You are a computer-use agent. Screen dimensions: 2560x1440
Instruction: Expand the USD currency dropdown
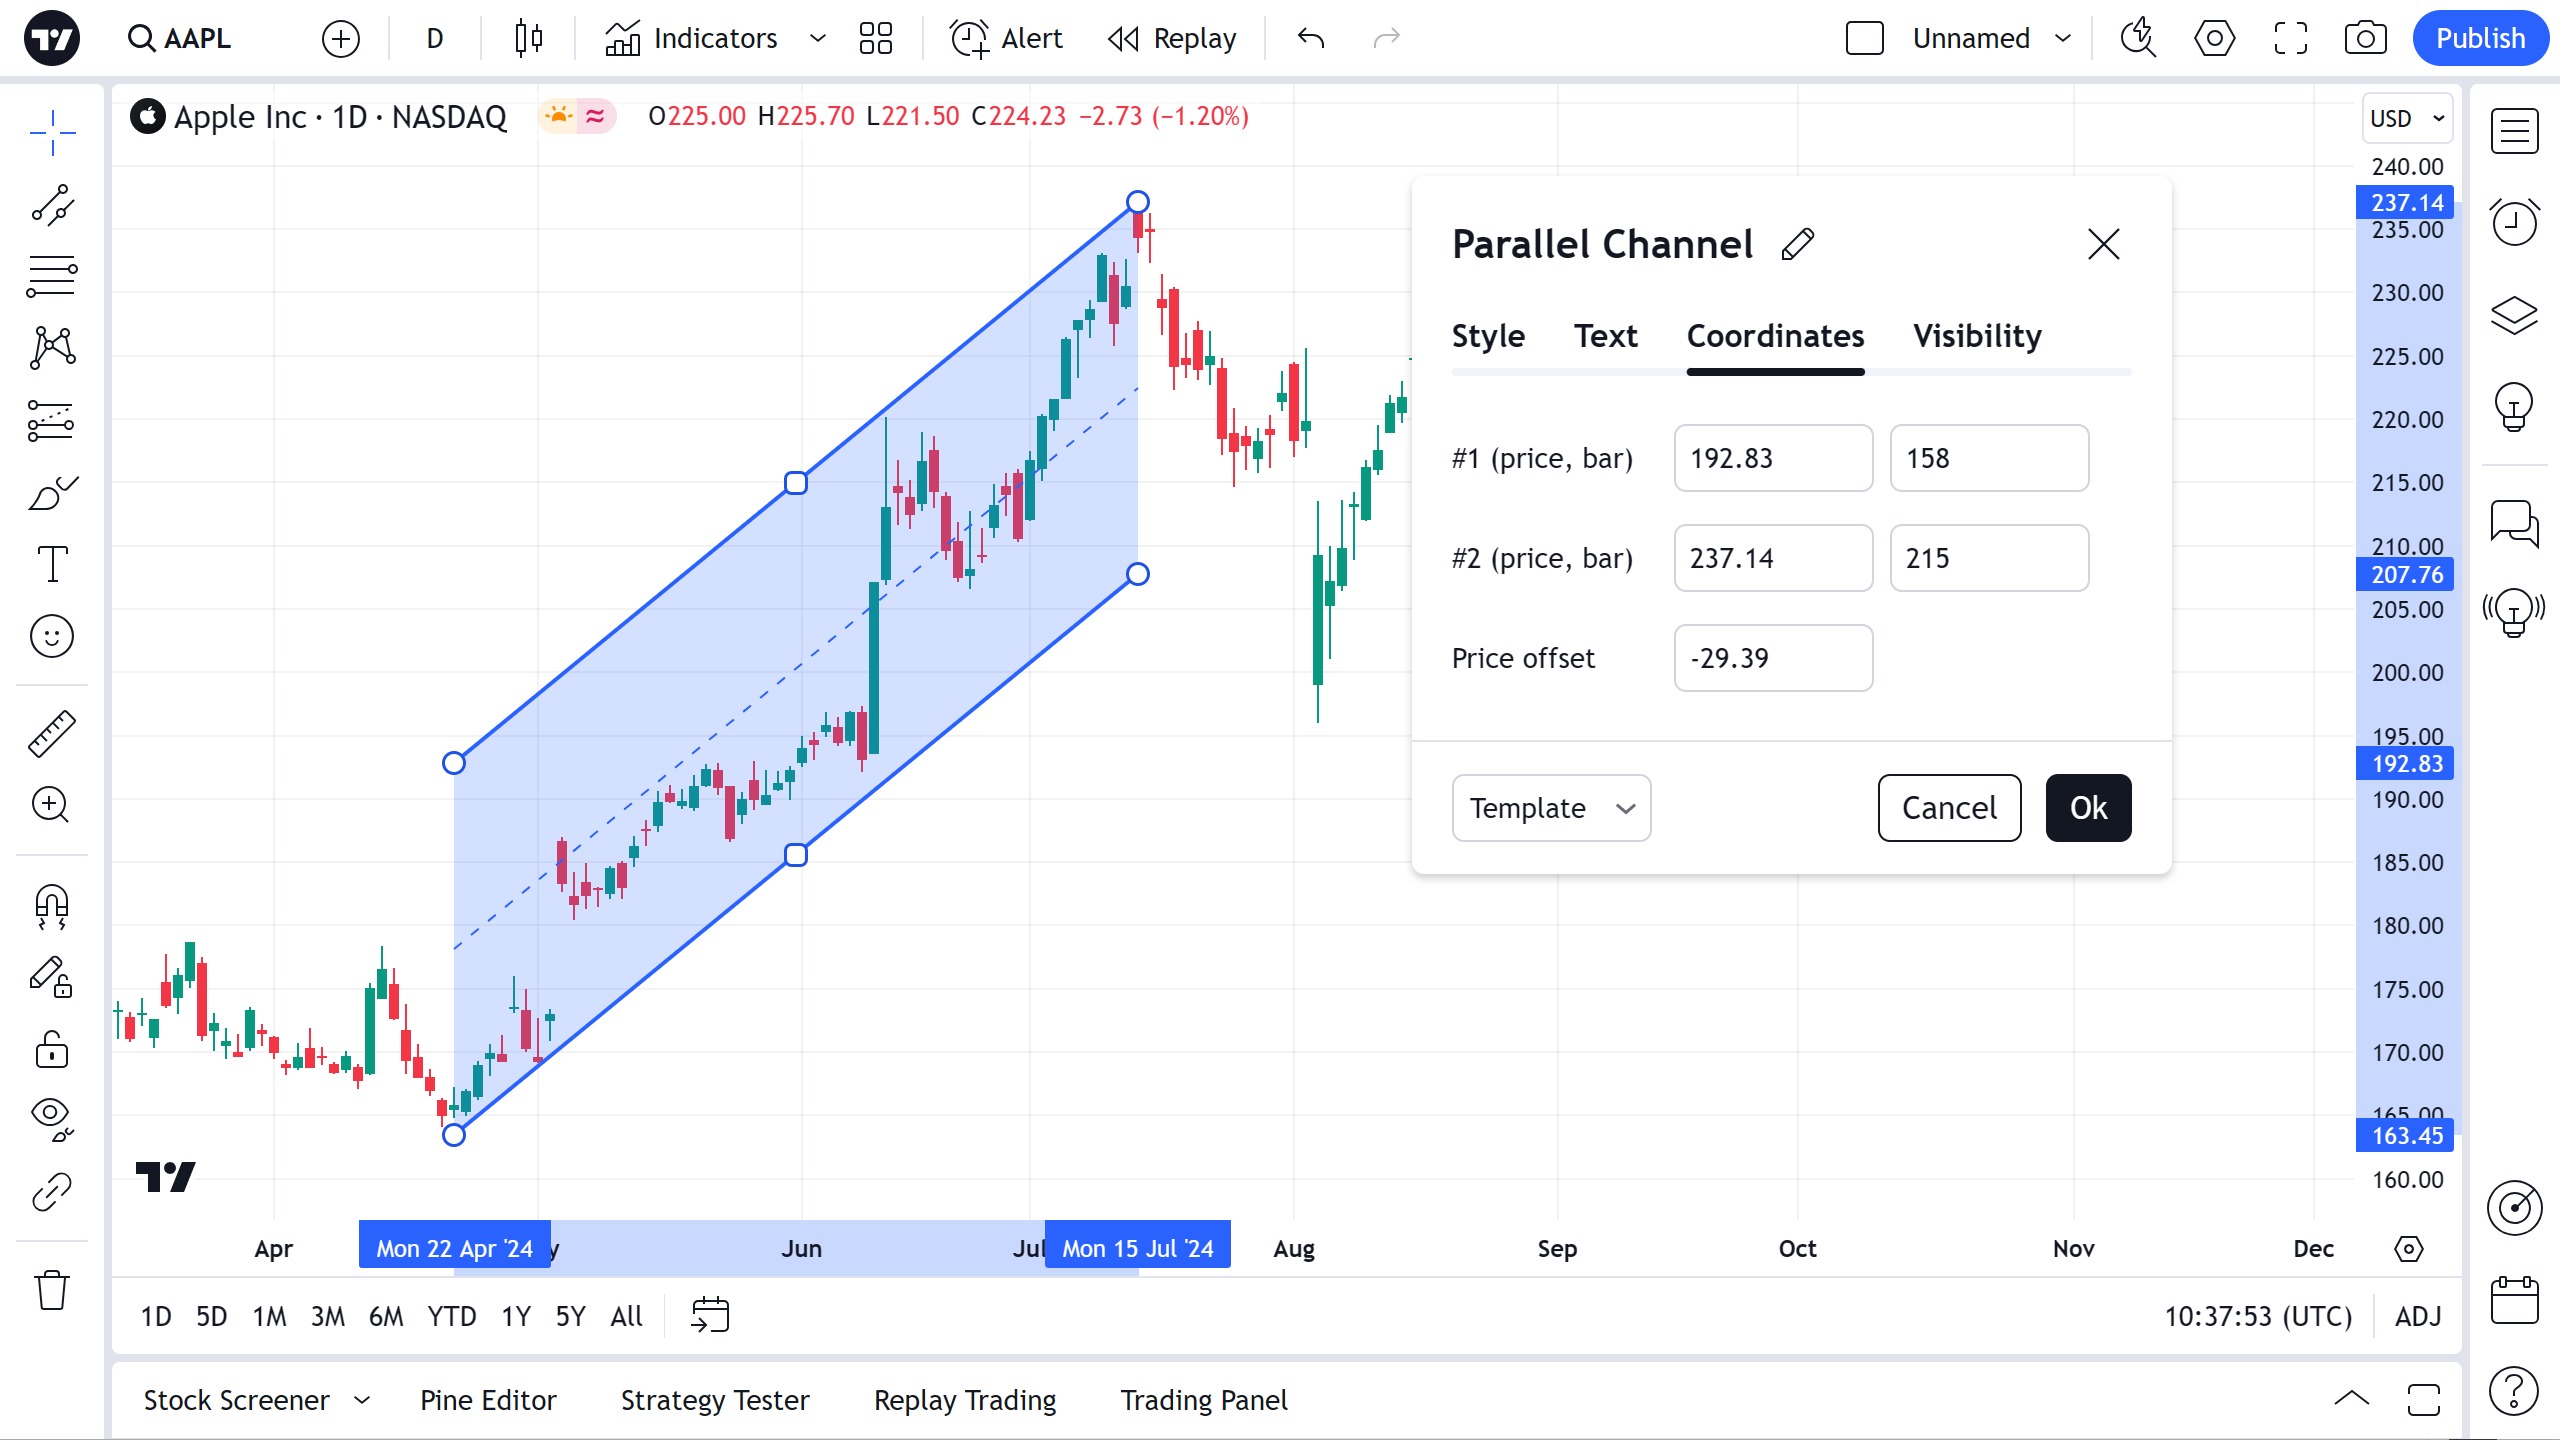coord(2407,119)
